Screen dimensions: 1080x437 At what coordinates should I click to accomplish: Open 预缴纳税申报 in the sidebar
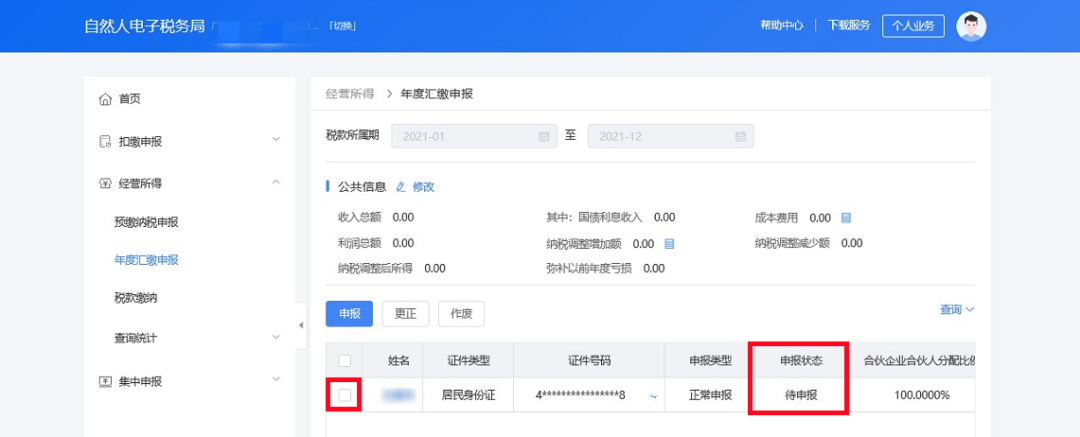146,223
